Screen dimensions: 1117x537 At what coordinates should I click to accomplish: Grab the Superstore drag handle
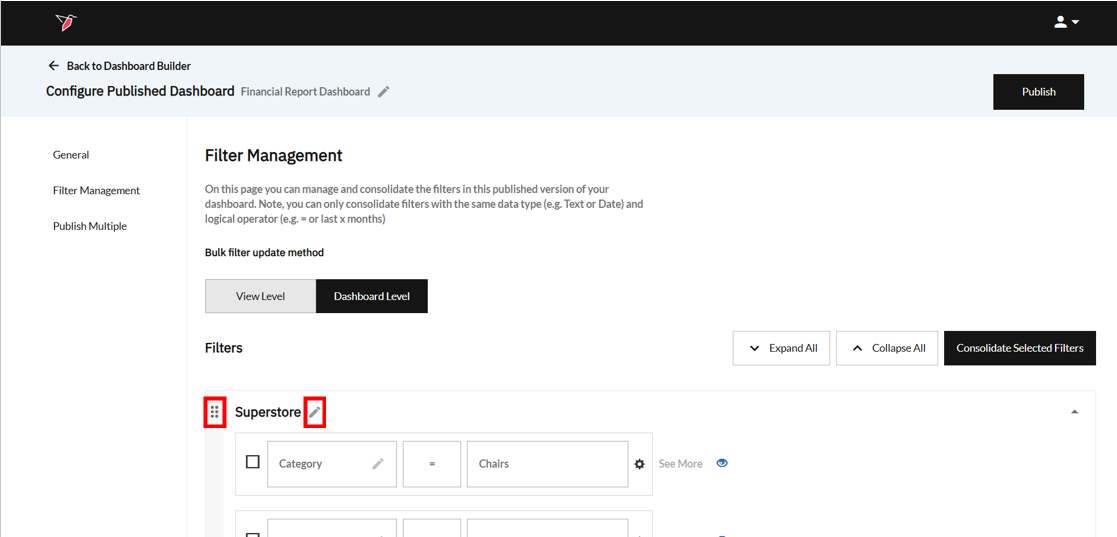click(214, 412)
